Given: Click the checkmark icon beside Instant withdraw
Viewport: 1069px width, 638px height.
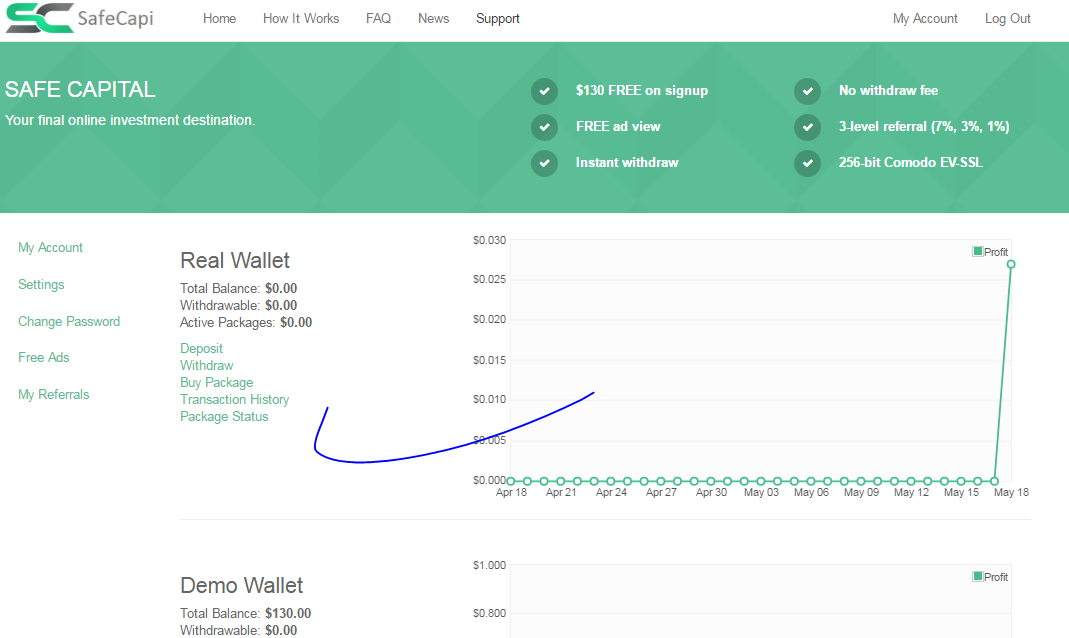Looking at the screenshot, I should 544,163.
